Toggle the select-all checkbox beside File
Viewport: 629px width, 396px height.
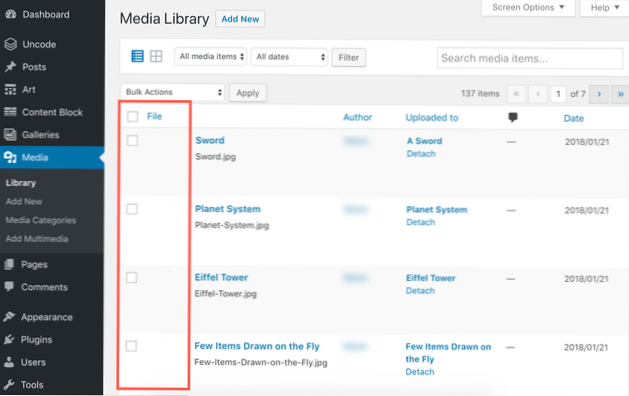pos(132,117)
